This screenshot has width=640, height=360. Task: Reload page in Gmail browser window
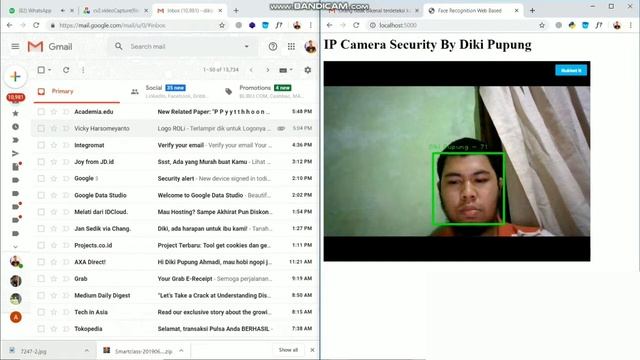(x=36, y=25)
